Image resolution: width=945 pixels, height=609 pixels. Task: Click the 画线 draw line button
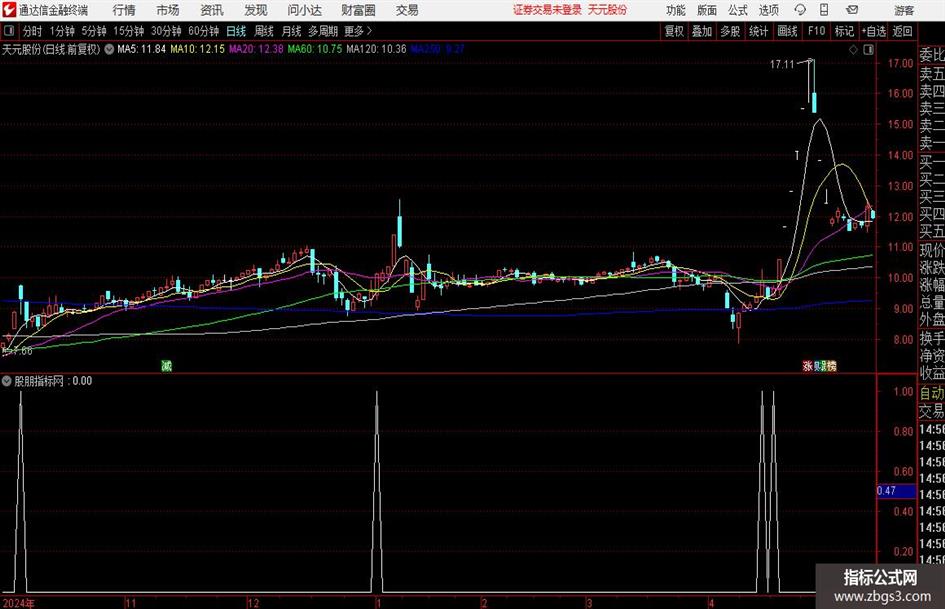pos(787,31)
